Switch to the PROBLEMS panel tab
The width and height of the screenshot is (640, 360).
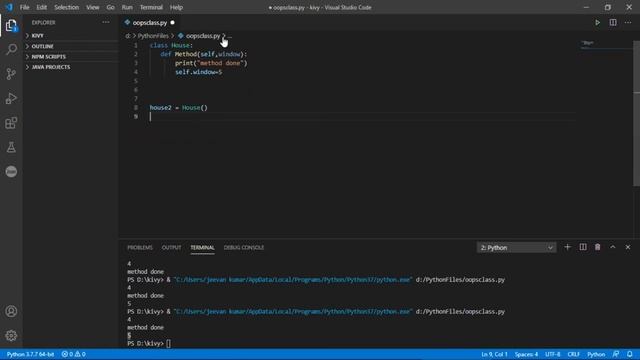140,247
